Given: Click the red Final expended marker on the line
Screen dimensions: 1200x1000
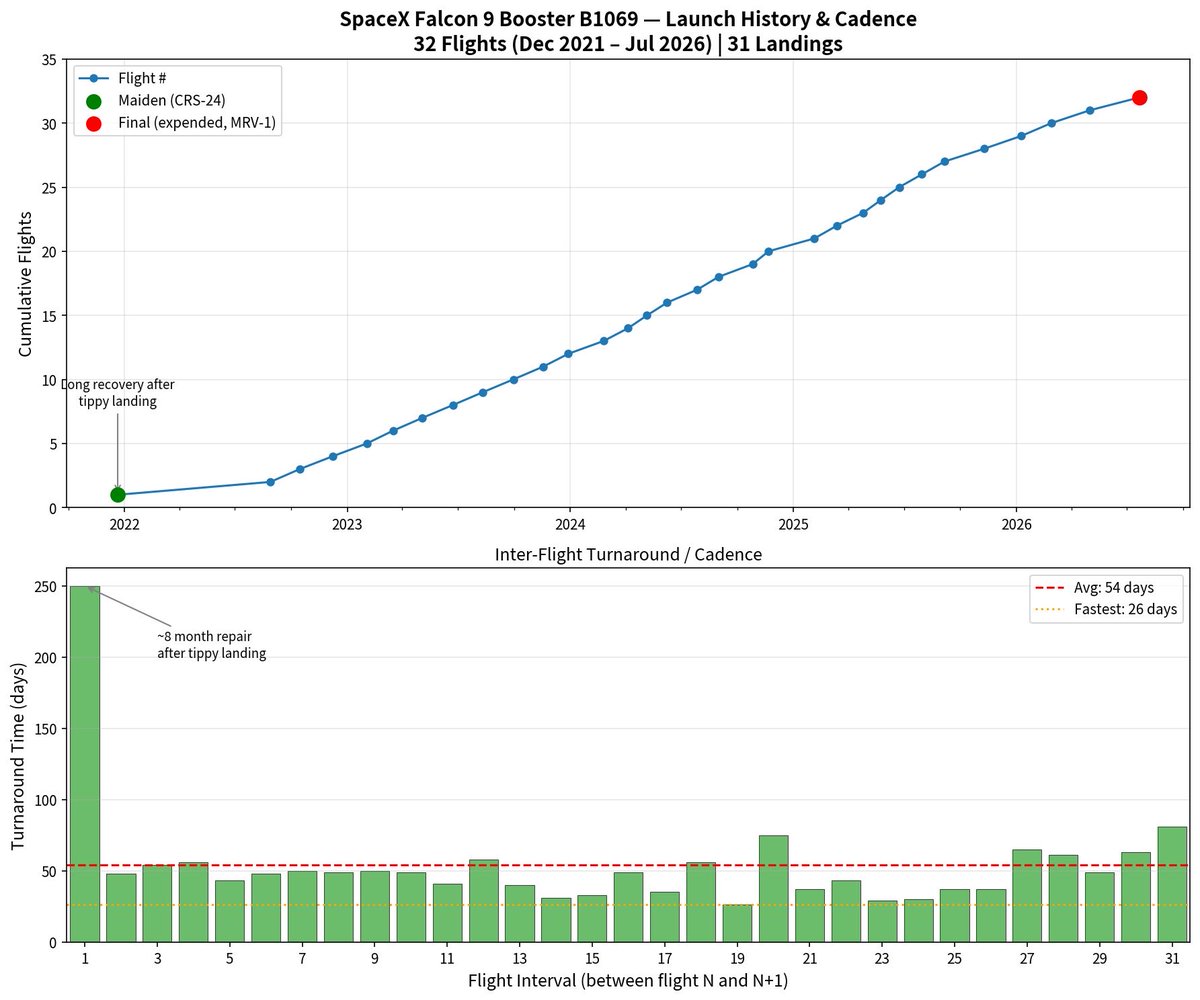Looking at the screenshot, I should coord(1139,97).
